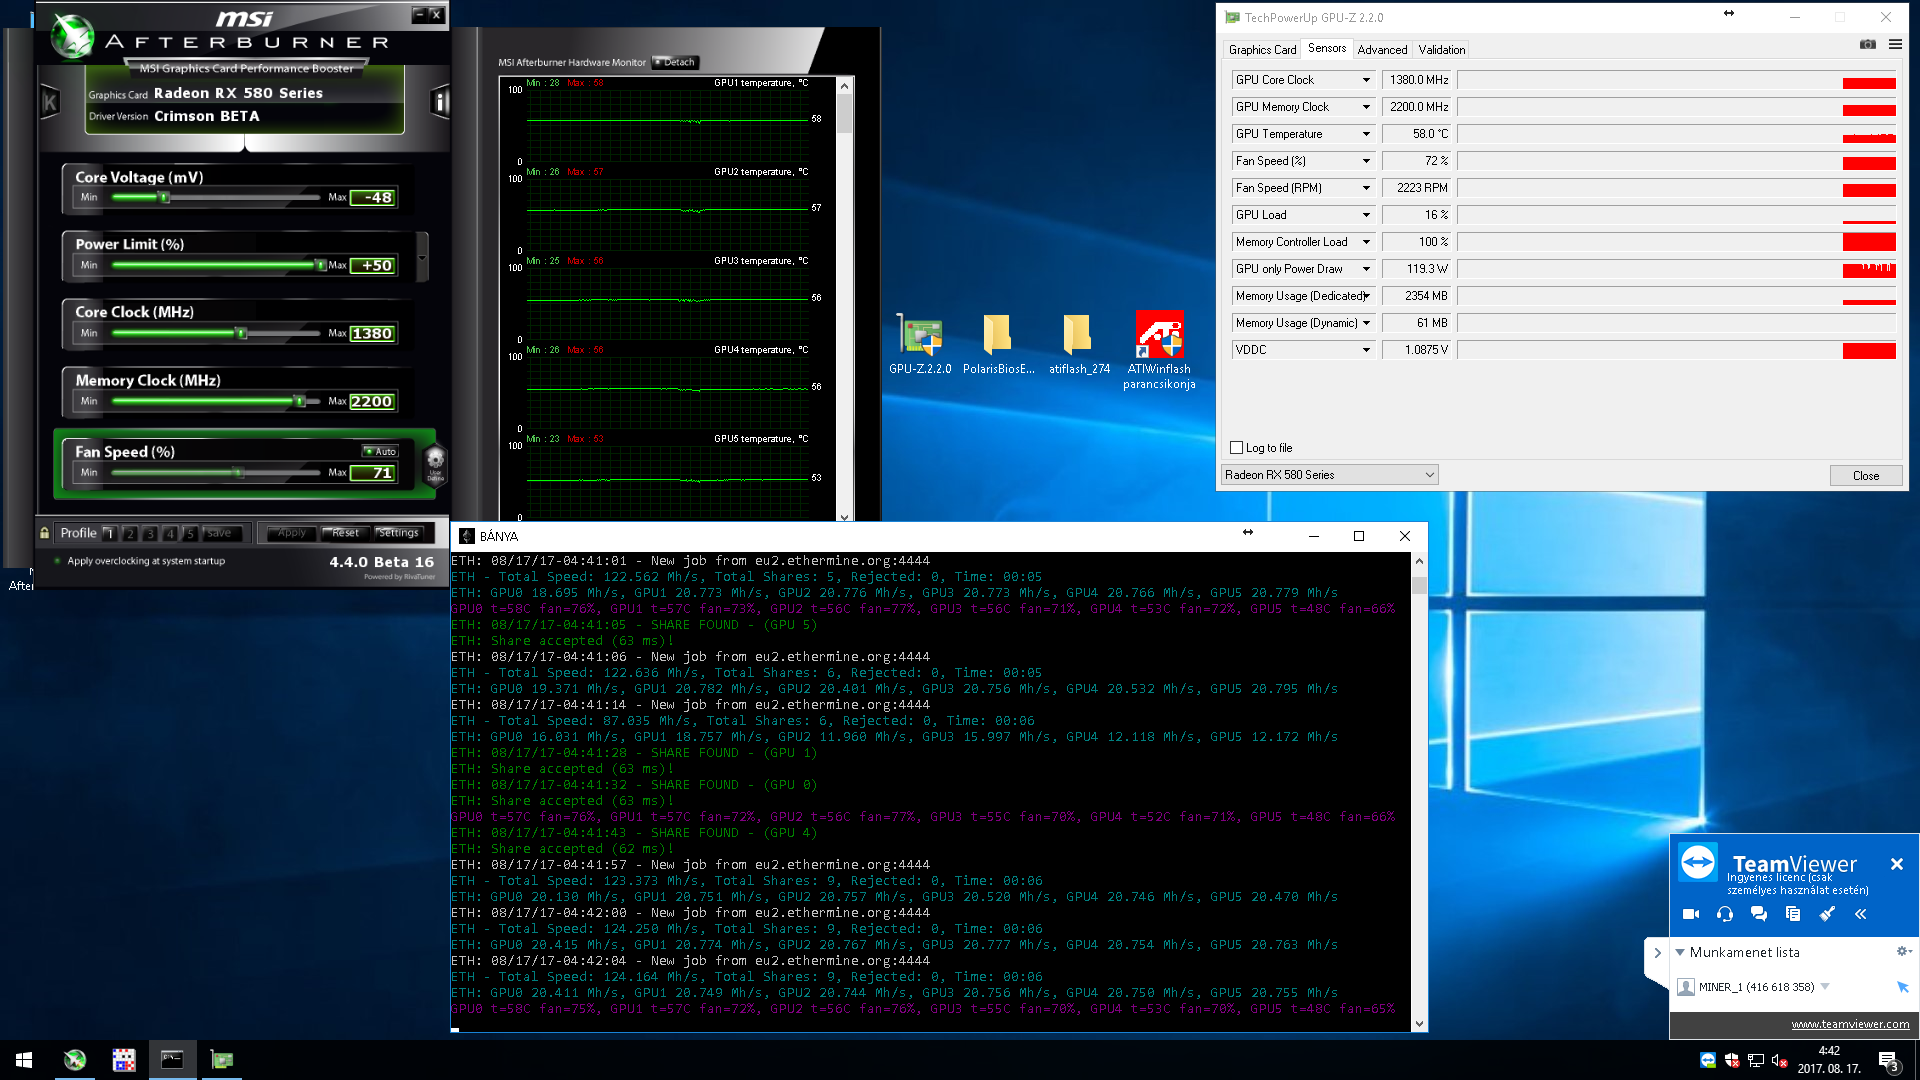The width and height of the screenshot is (1920, 1080).
Task: Toggle Apply overclocking at system startup
Action: tap(57, 561)
